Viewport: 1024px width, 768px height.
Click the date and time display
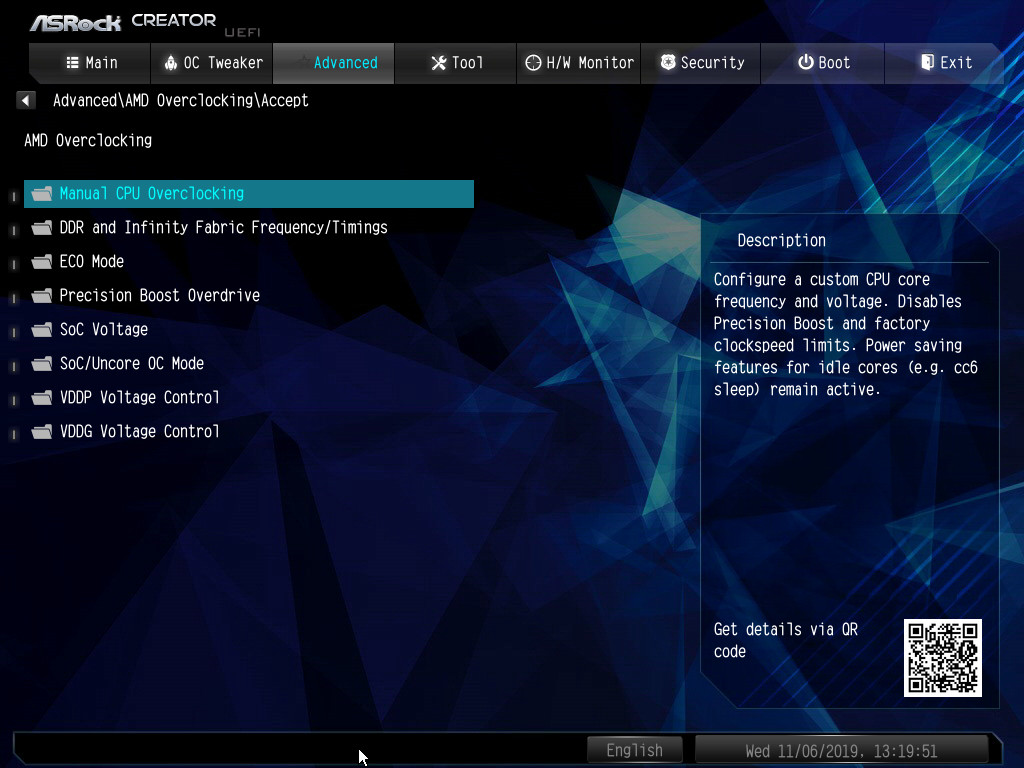[840, 750]
